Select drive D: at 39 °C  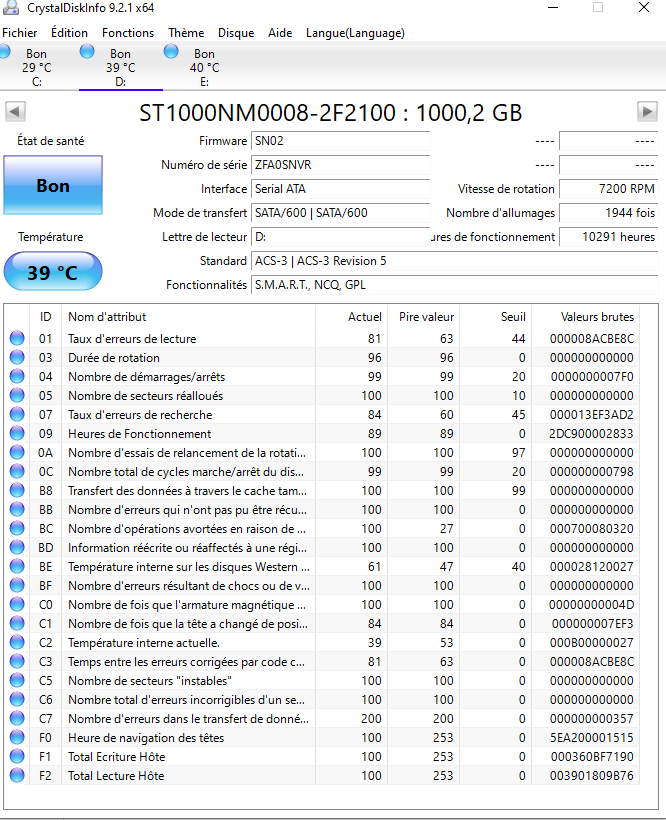pyautogui.click(x=121, y=67)
